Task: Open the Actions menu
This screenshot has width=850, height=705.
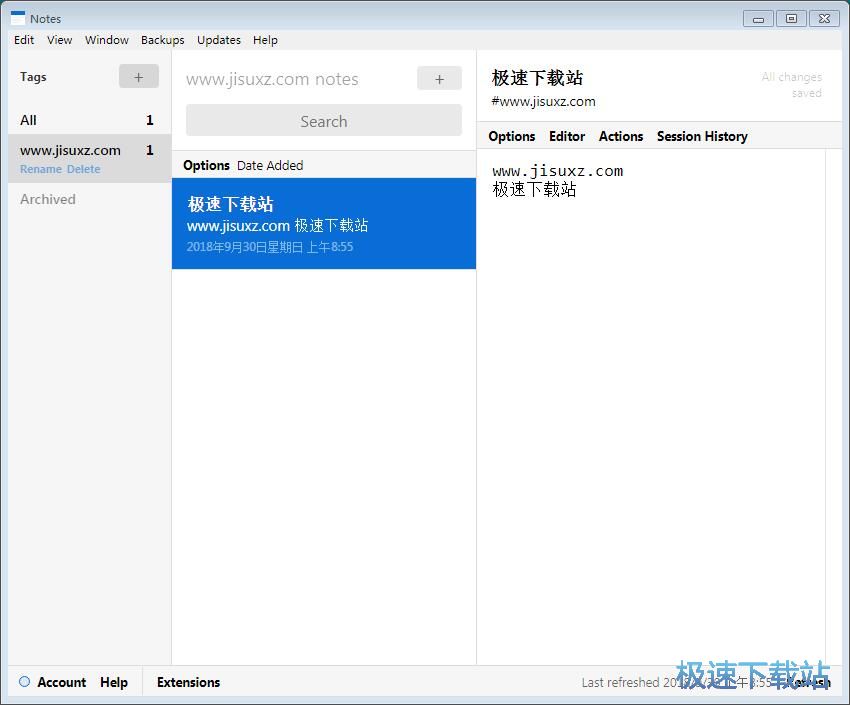Action: click(621, 136)
